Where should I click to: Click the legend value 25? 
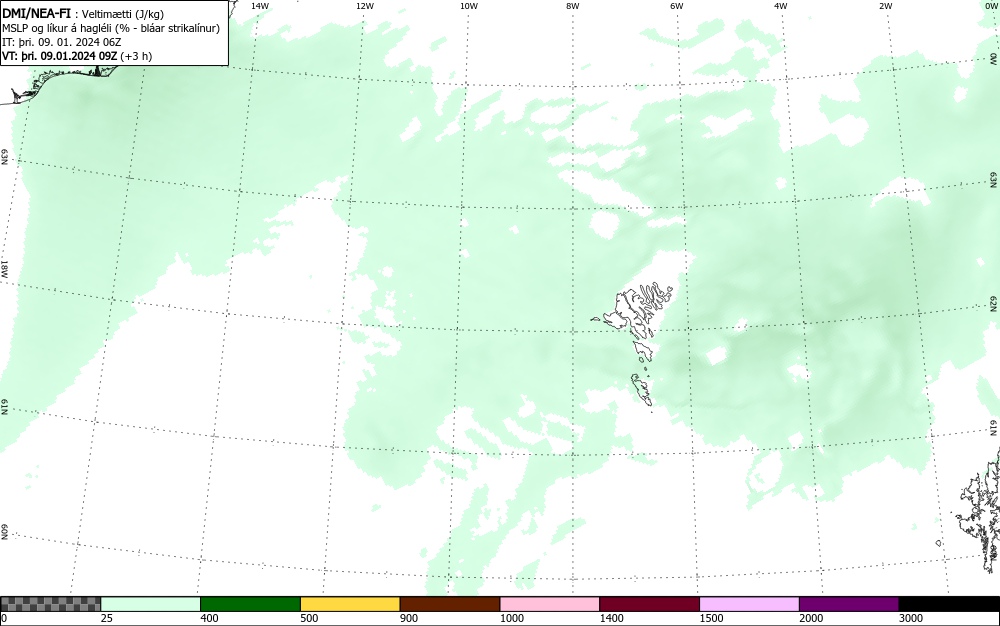(107, 618)
